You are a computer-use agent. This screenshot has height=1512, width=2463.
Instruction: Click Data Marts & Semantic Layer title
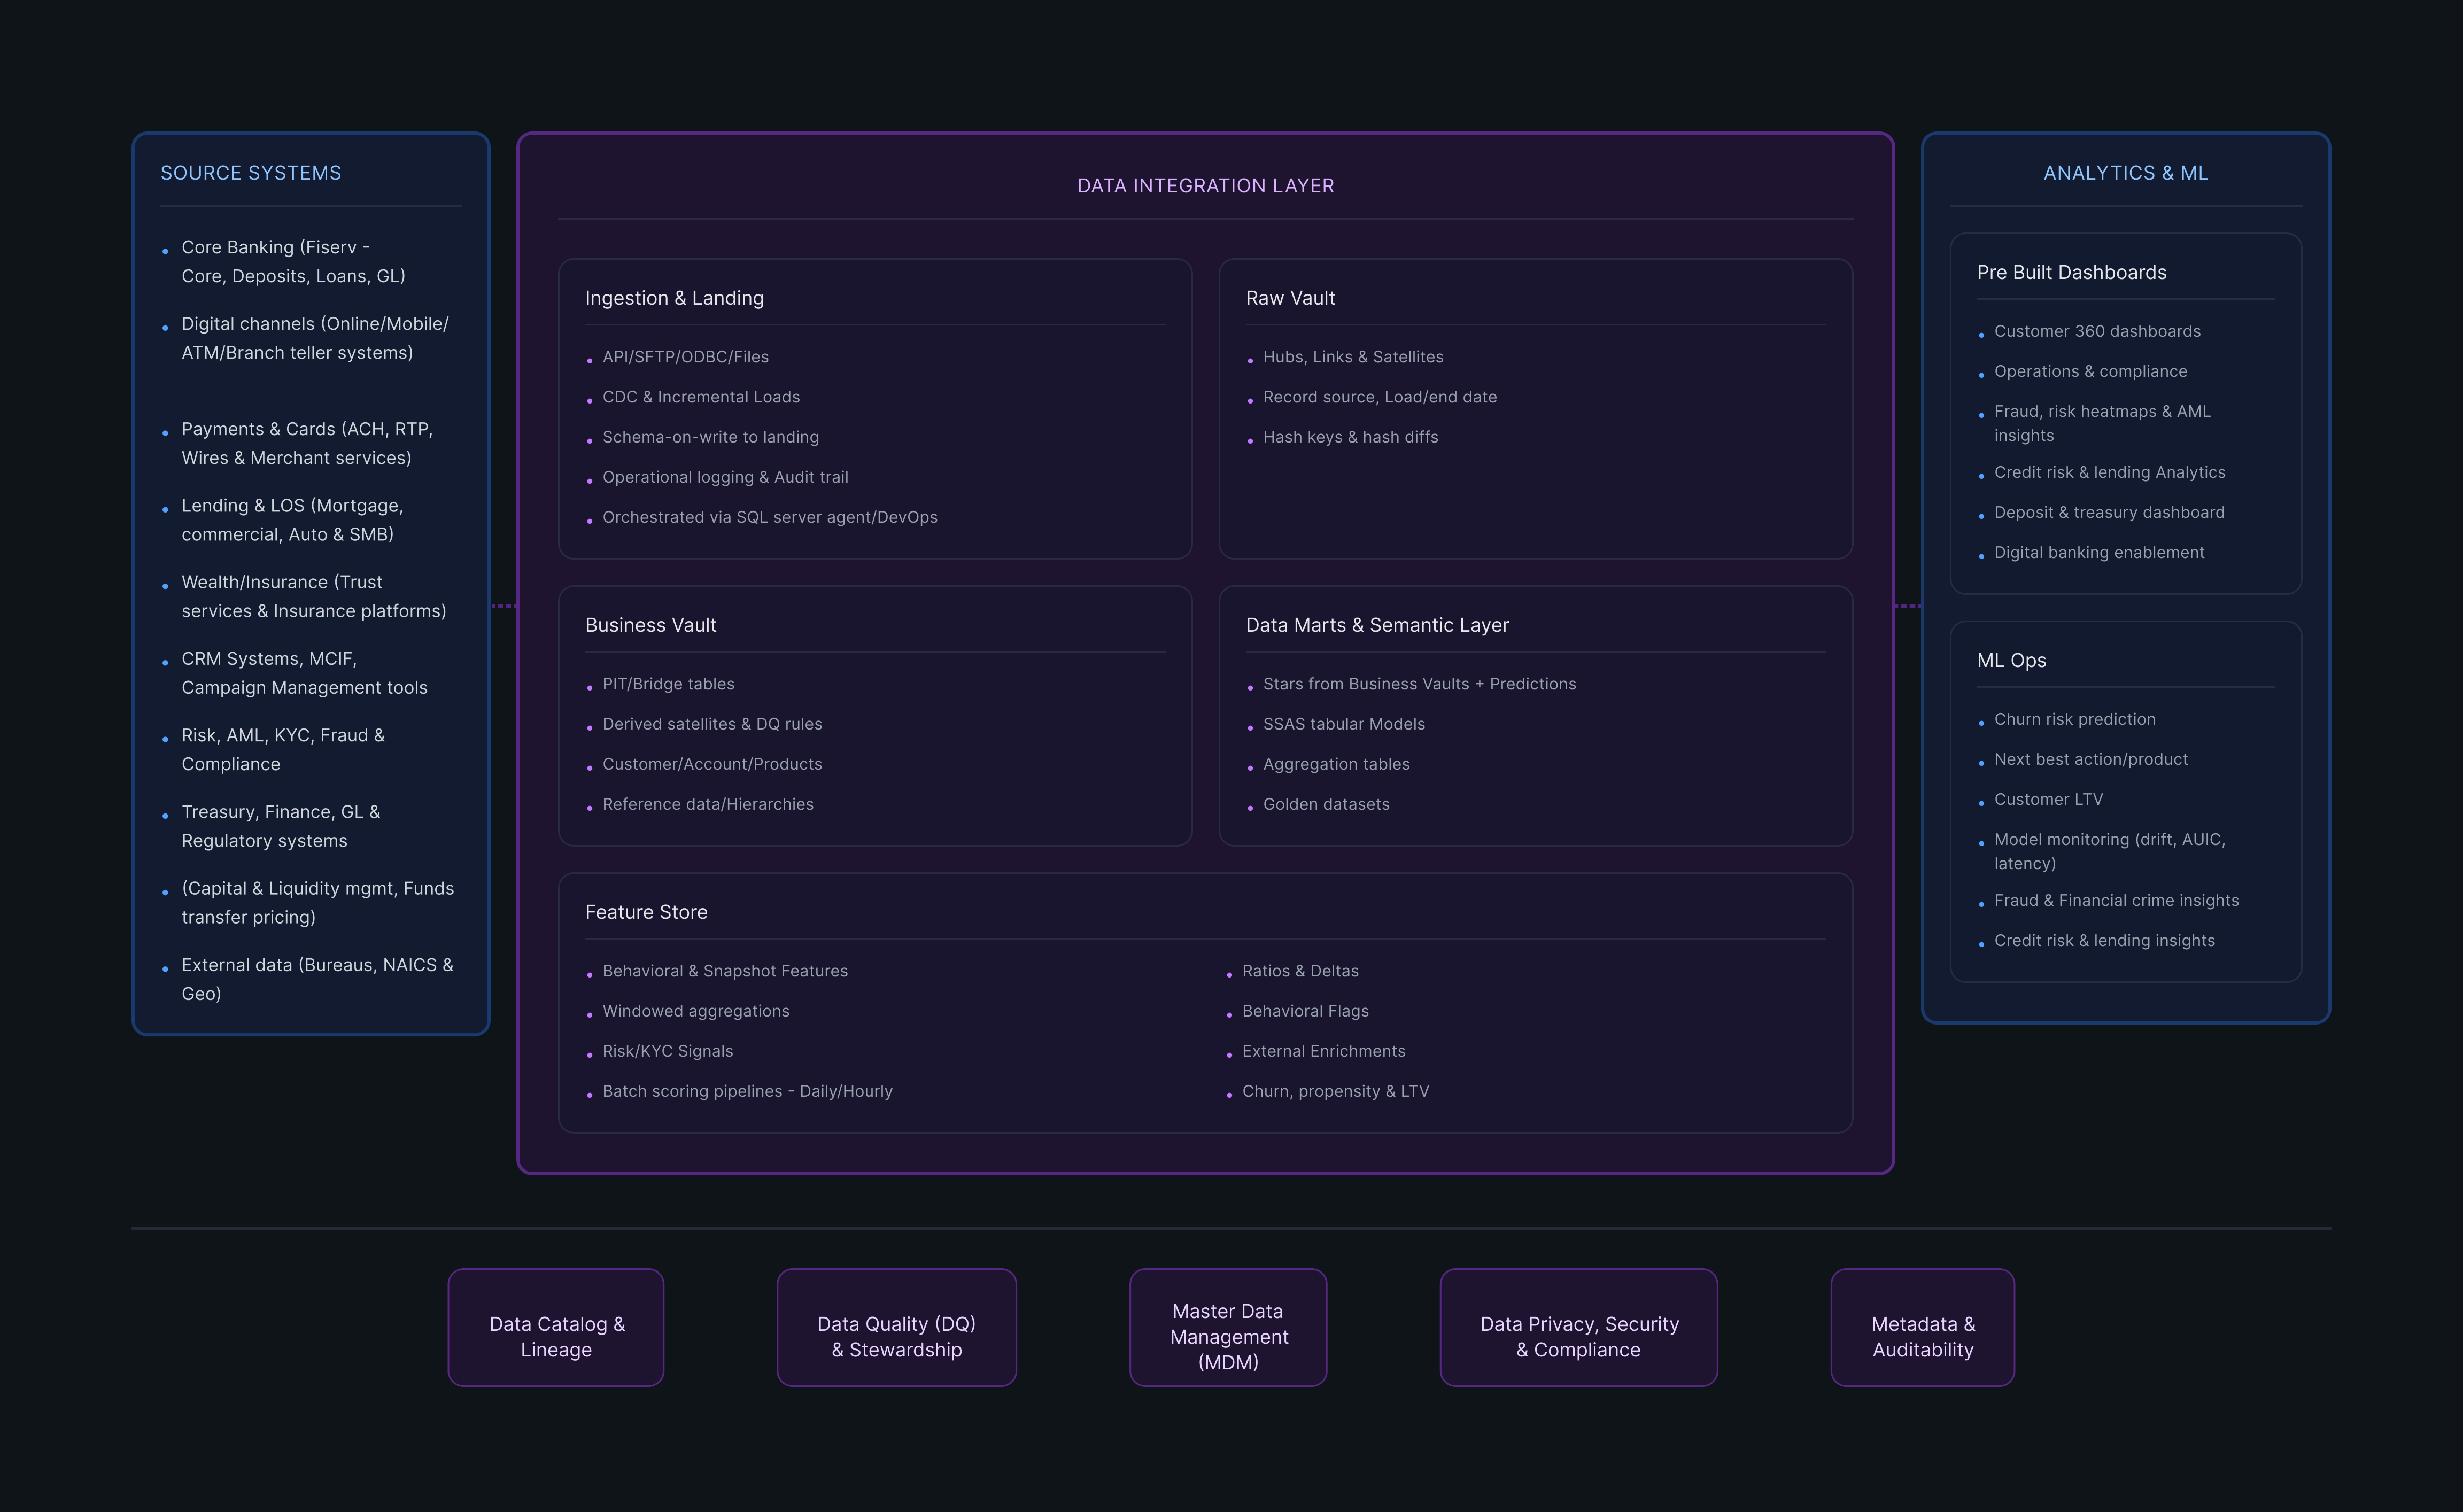pyautogui.click(x=1376, y=625)
